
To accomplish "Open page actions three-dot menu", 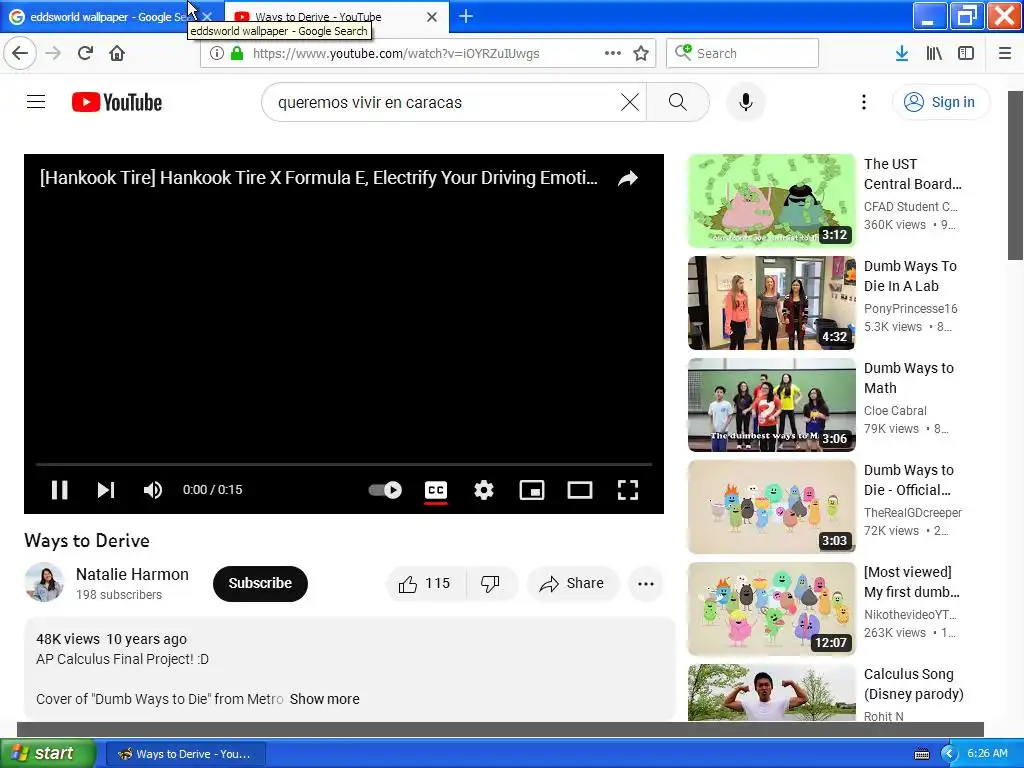I will (x=613, y=53).
